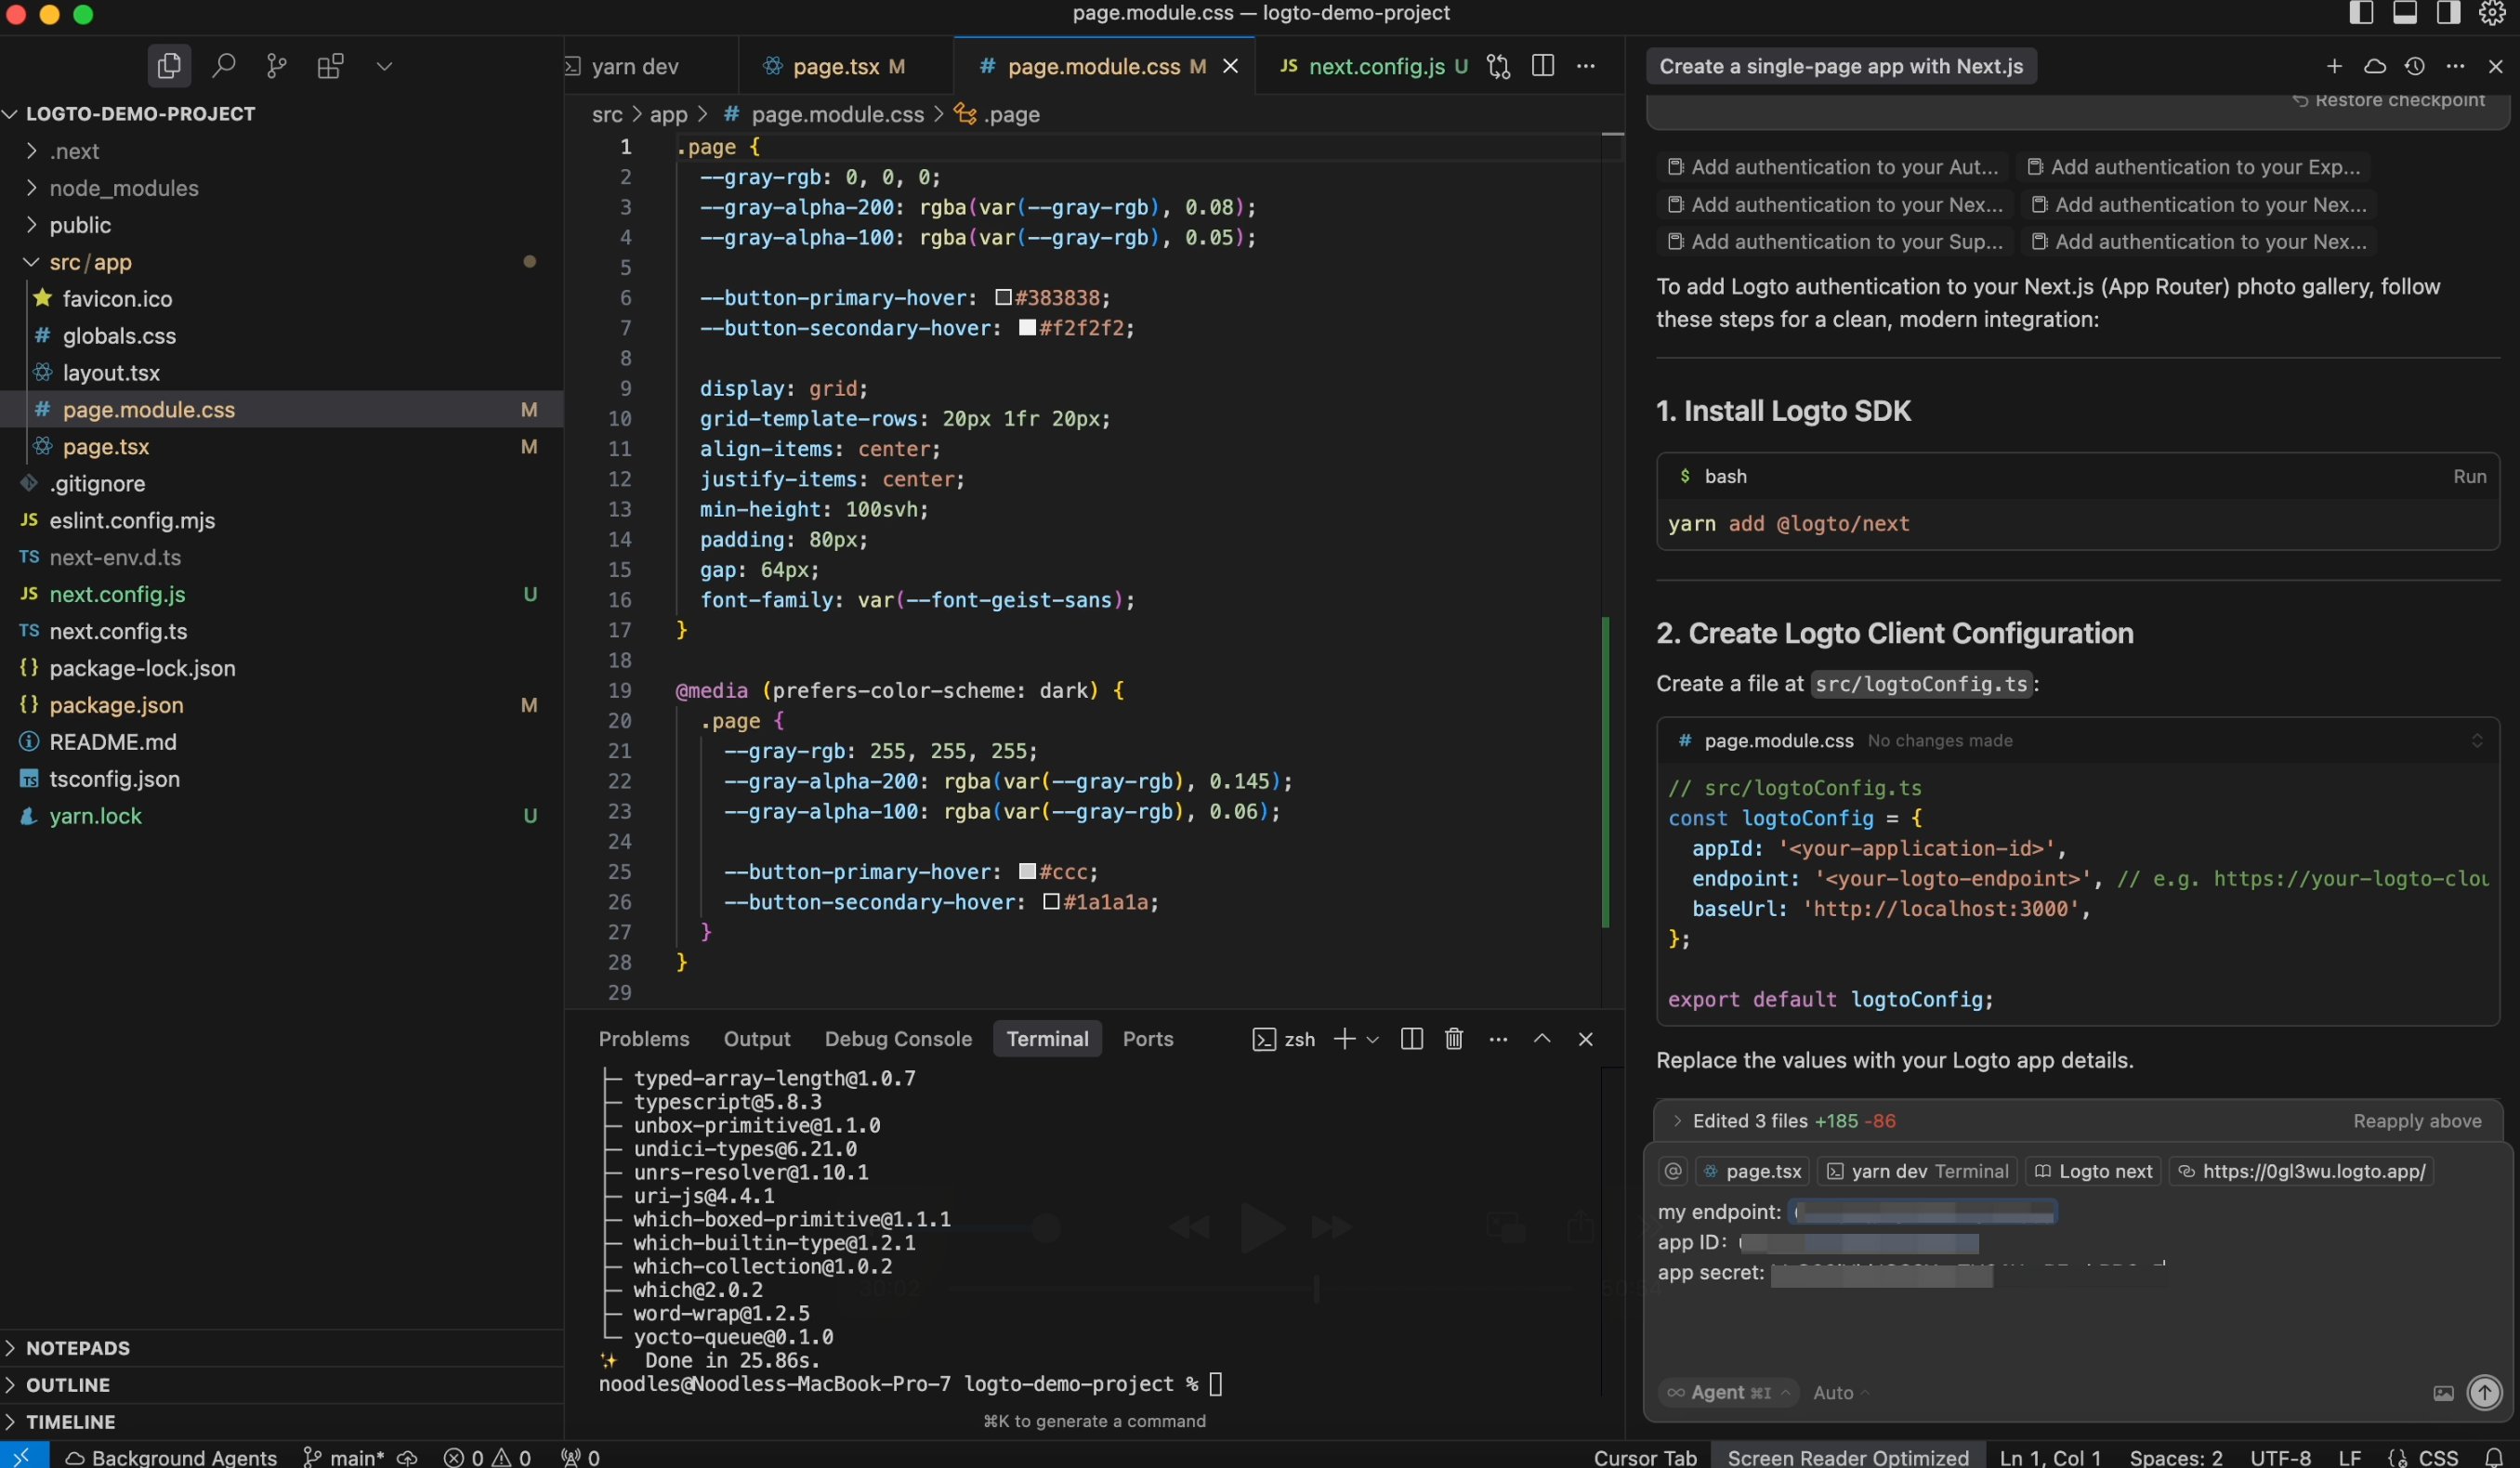The image size is (2520, 1468).
Task: Close the bottom terminal panel
Action: pyautogui.click(x=1585, y=1039)
